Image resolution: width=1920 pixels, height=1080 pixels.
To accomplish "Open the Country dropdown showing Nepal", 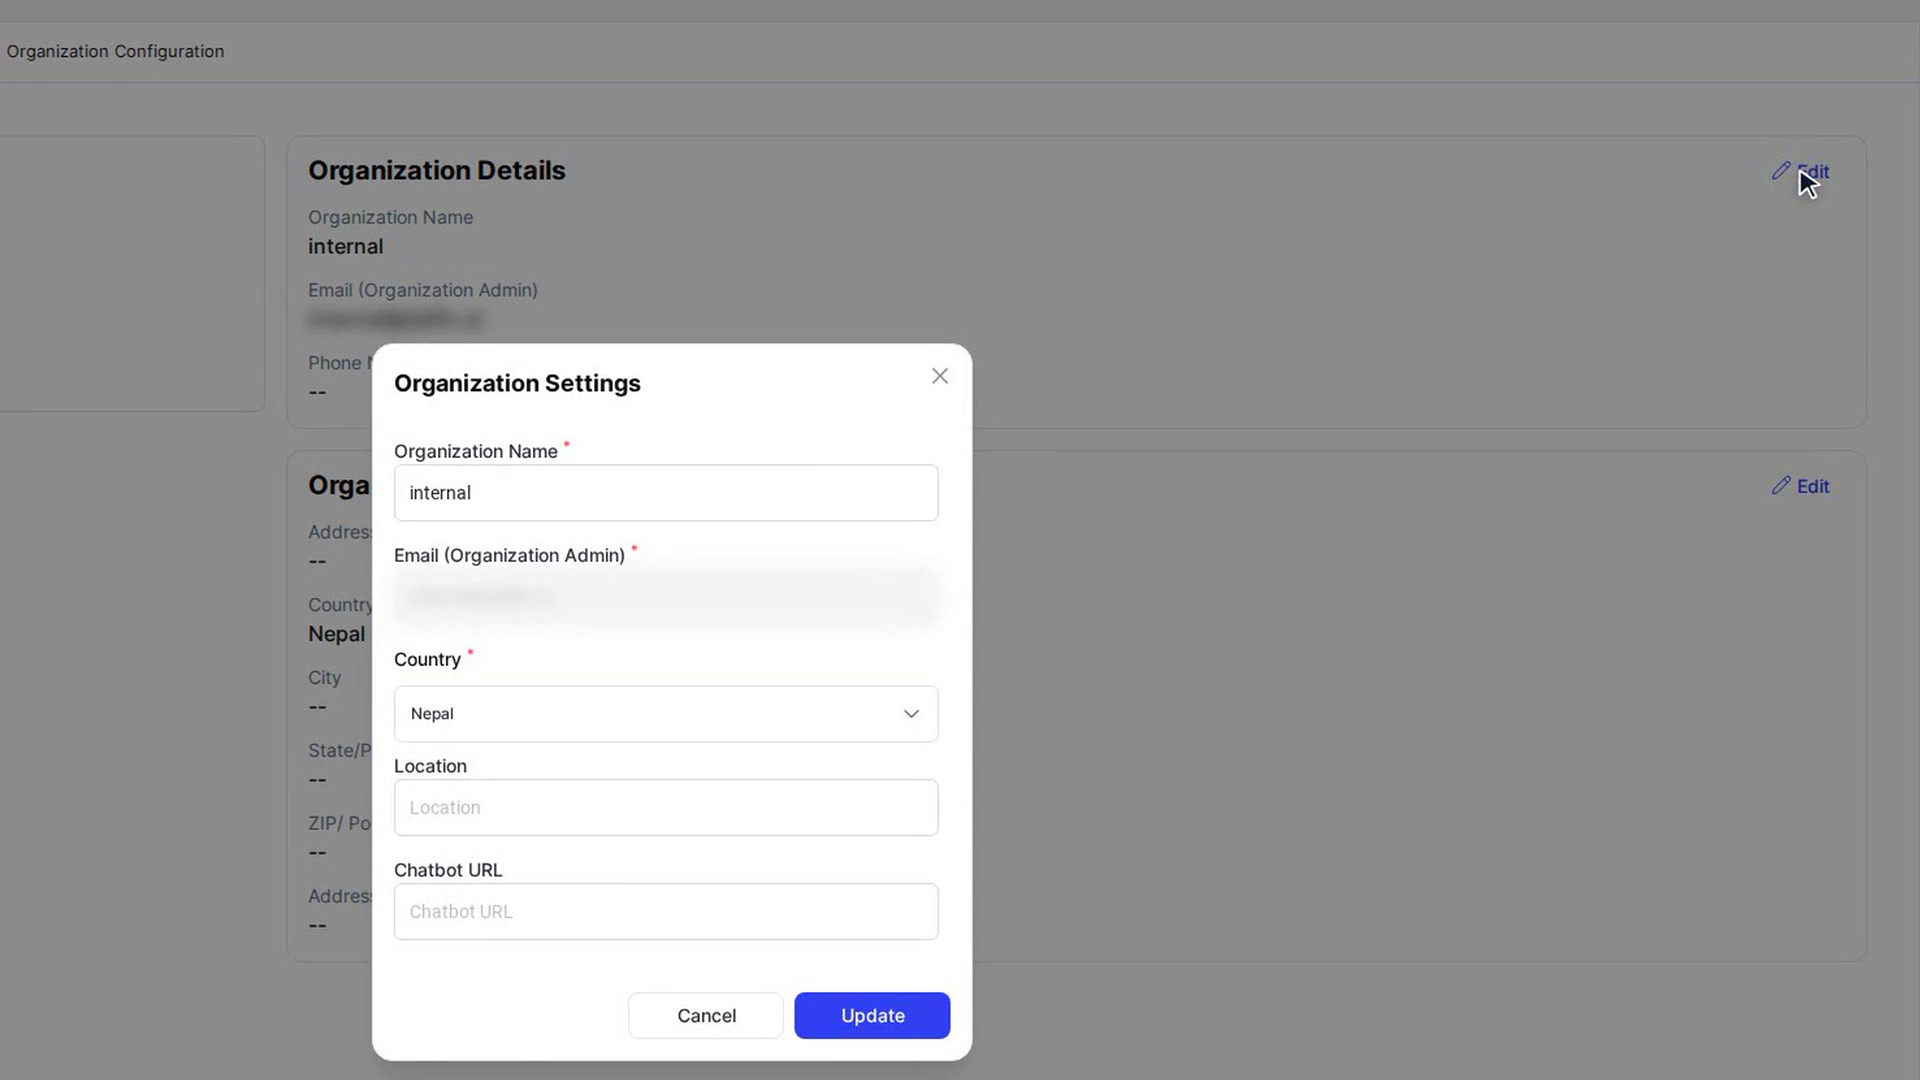I will pos(666,714).
